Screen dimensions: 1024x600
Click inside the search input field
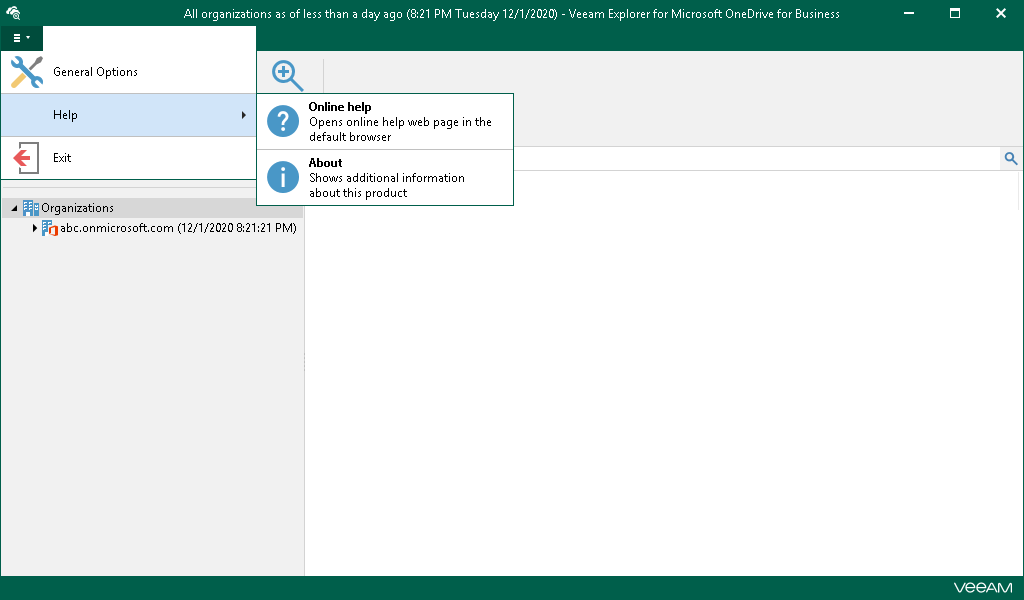pyautogui.click(x=756, y=159)
